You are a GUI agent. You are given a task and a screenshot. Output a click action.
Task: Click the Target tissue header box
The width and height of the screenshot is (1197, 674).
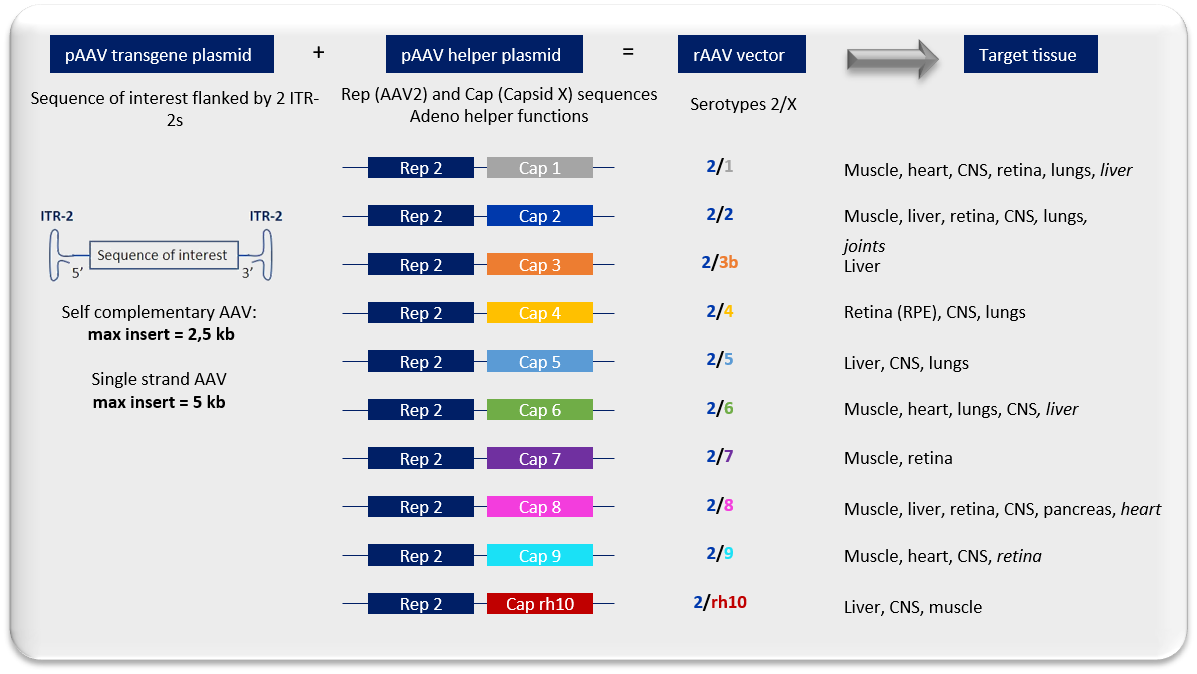click(x=1030, y=55)
